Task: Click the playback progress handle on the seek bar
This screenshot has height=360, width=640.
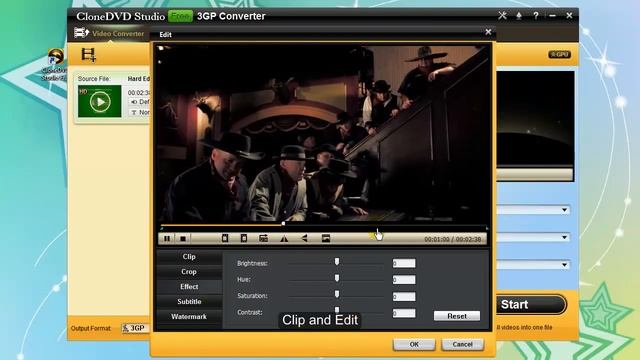Action: pos(283,224)
